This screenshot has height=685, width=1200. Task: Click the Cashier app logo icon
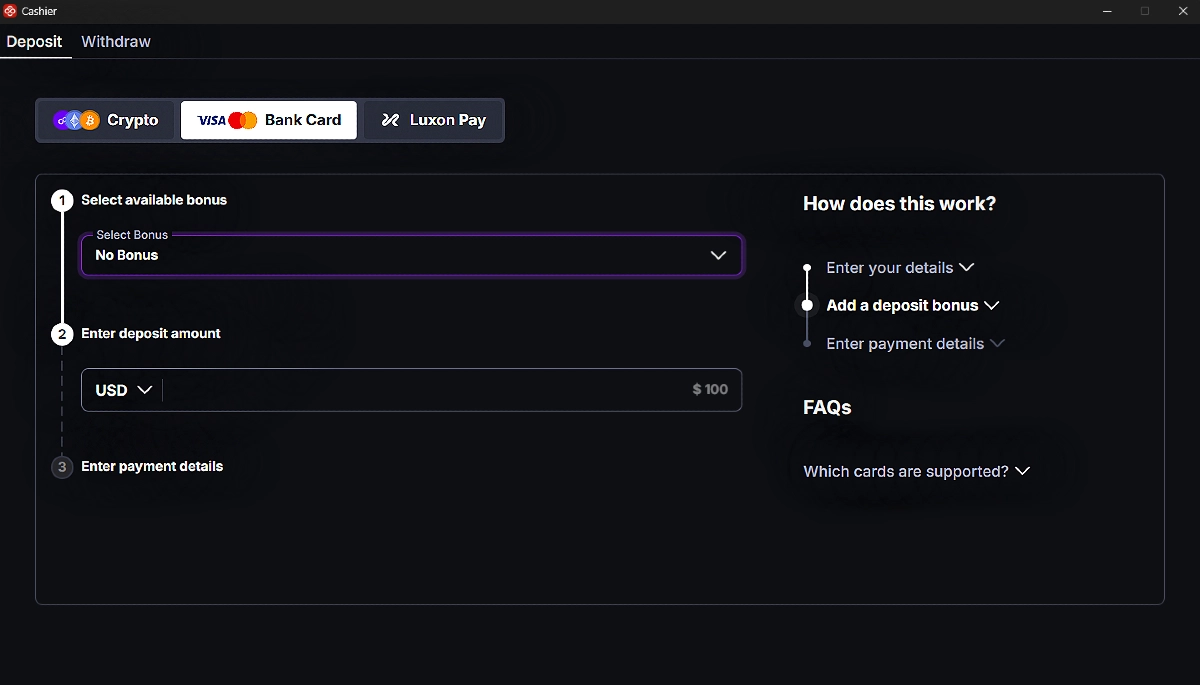(x=10, y=11)
